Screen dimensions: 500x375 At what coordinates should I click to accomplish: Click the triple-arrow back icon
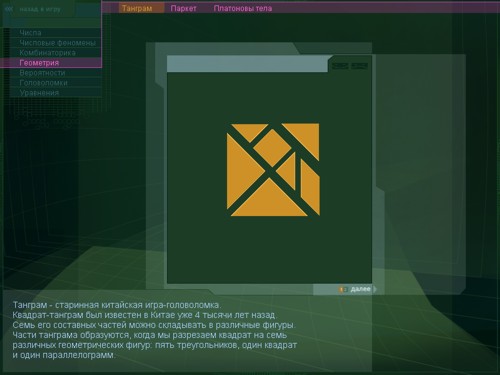click(9, 9)
